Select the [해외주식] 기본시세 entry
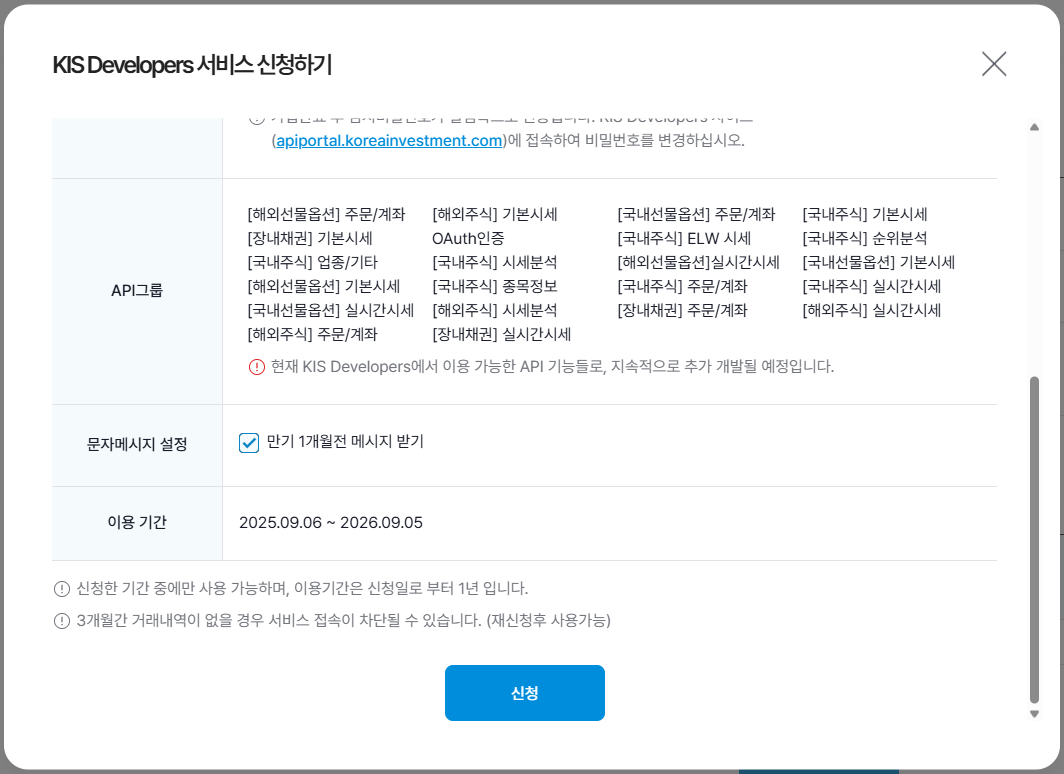Image resolution: width=1064 pixels, height=774 pixels. click(x=495, y=214)
